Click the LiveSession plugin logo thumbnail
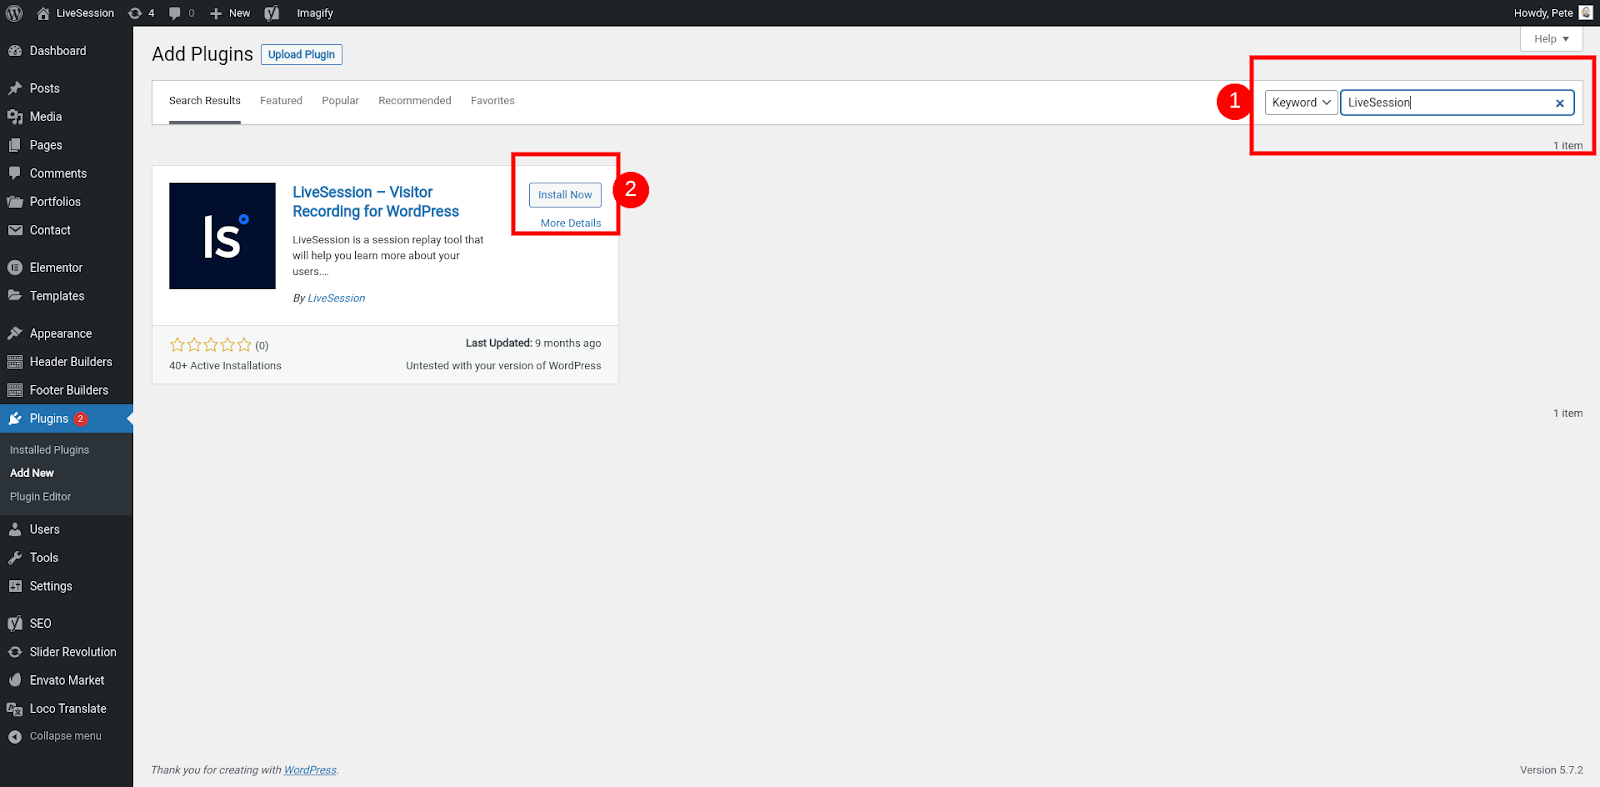1600x787 pixels. pyautogui.click(x=222, y=236)
